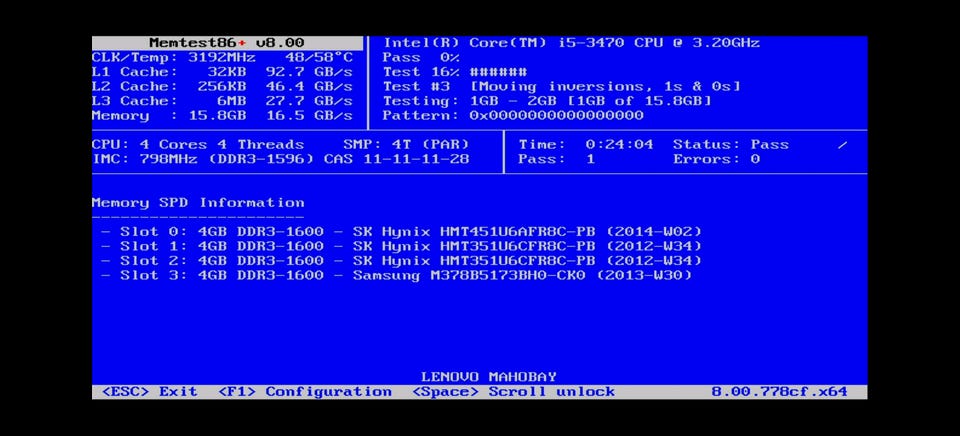Click the Time: 0:24:04 readout
960x436 pixels.
tap(585, 145)
